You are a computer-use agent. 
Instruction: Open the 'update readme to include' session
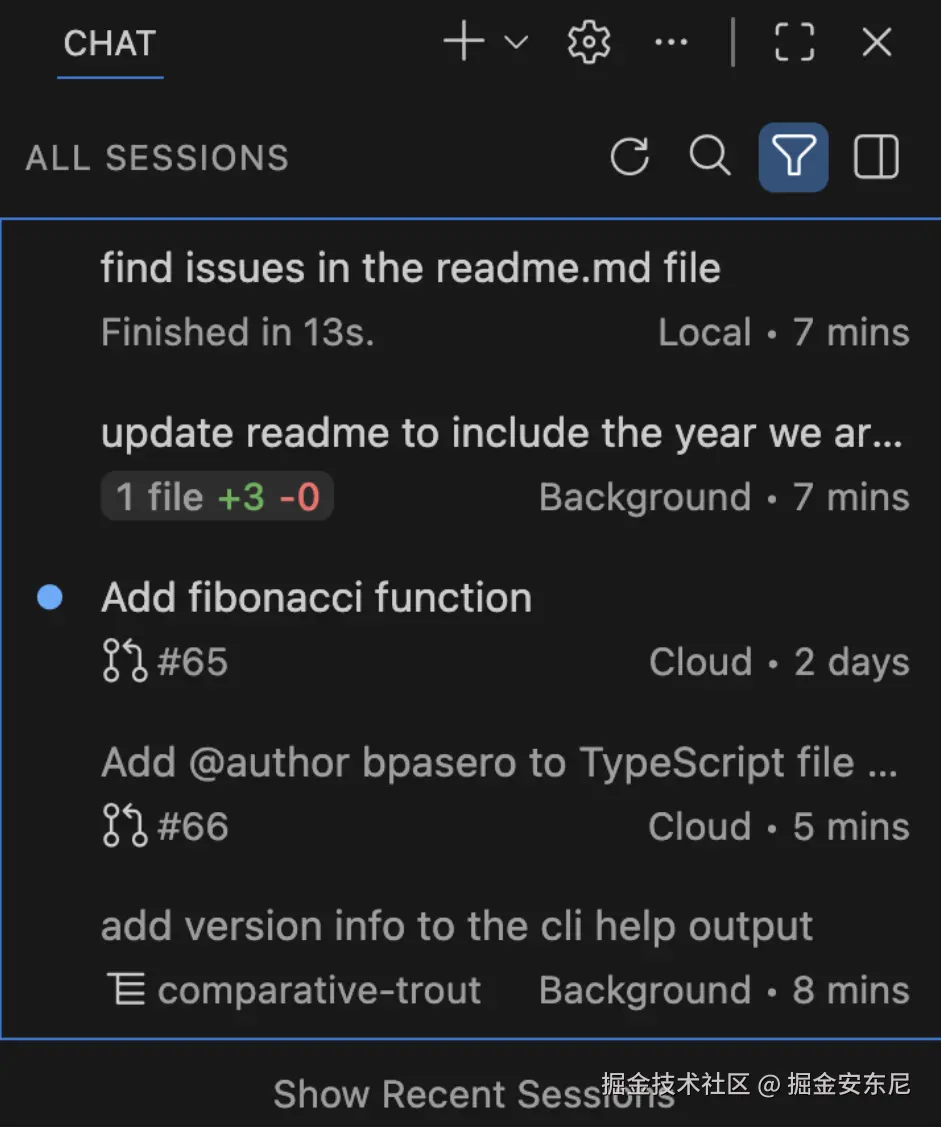click(x=500, y=433)
